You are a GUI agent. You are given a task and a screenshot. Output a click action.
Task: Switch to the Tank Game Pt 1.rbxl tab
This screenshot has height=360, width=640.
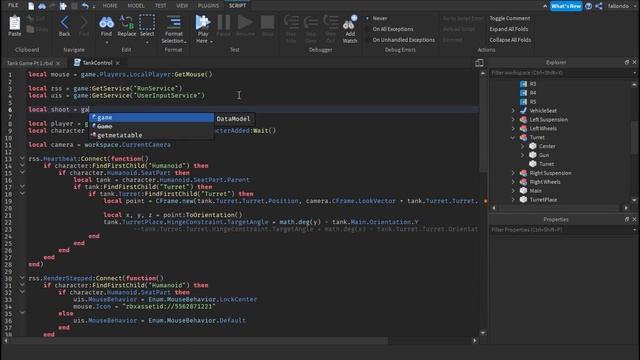(x=31, y=63)
